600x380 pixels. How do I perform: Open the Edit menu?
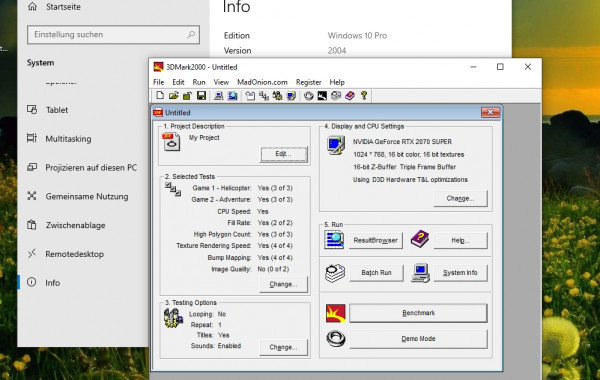tap(178, 82)
